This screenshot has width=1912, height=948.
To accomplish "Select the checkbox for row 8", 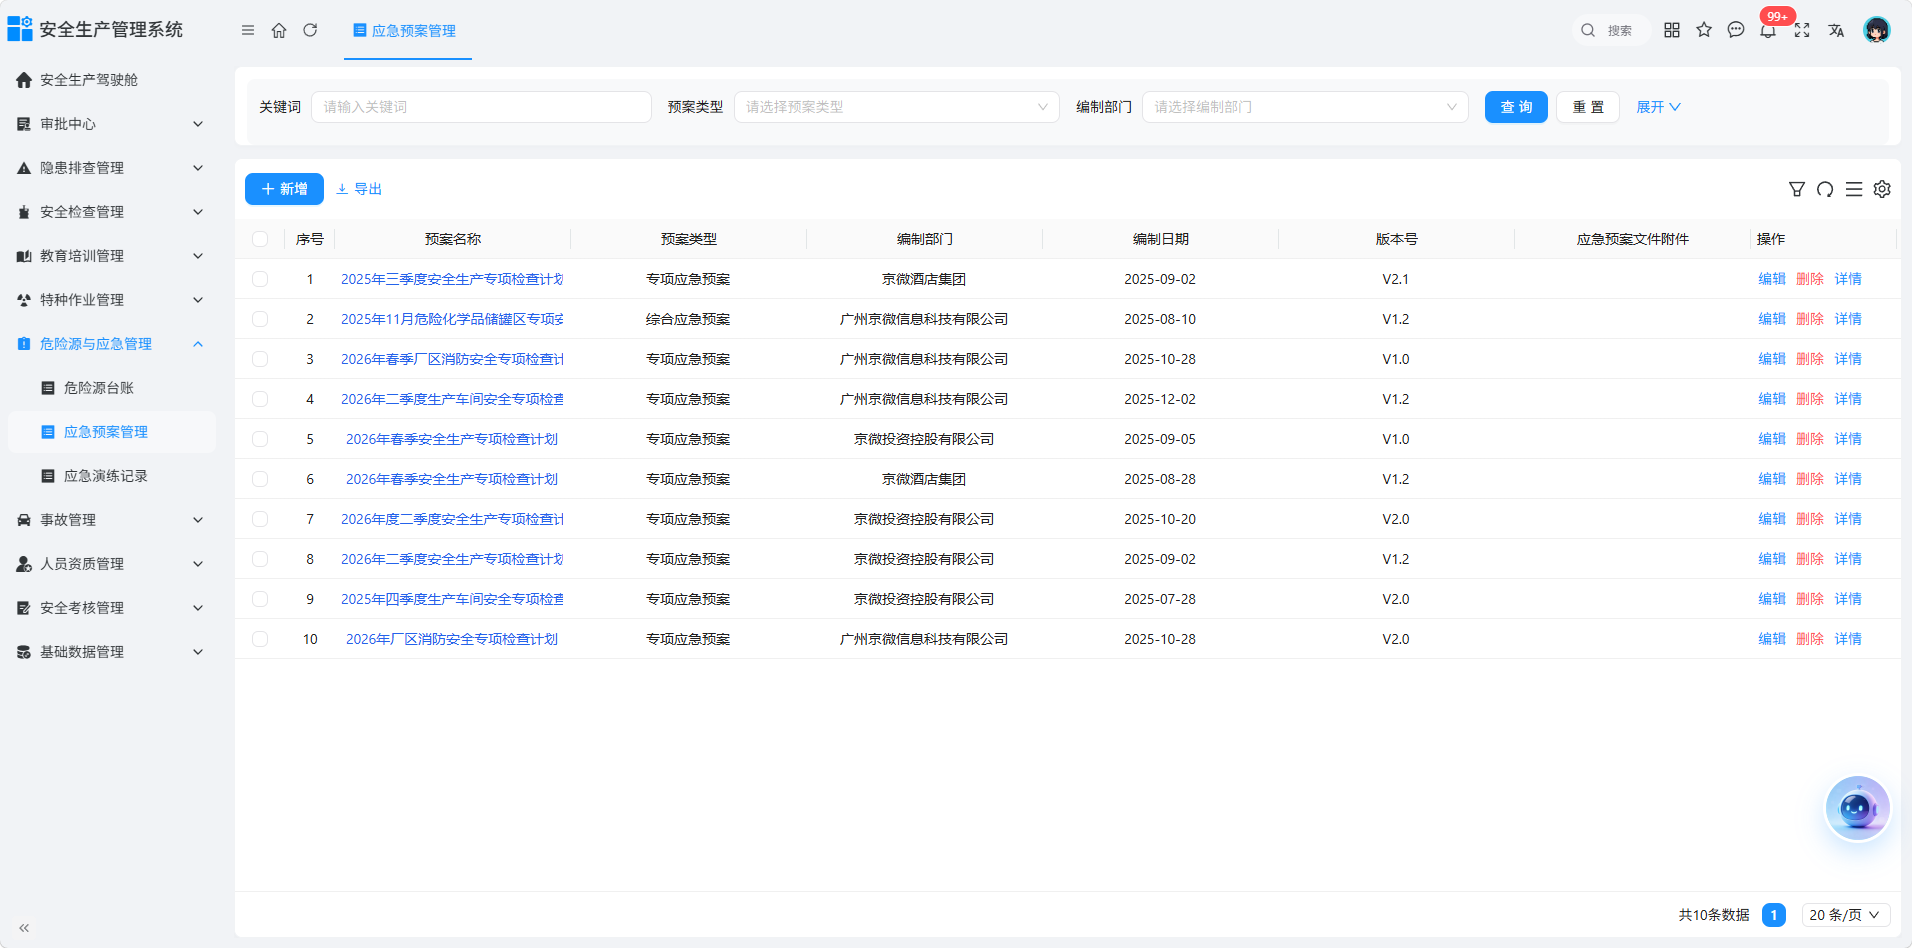I will point(260,559).
